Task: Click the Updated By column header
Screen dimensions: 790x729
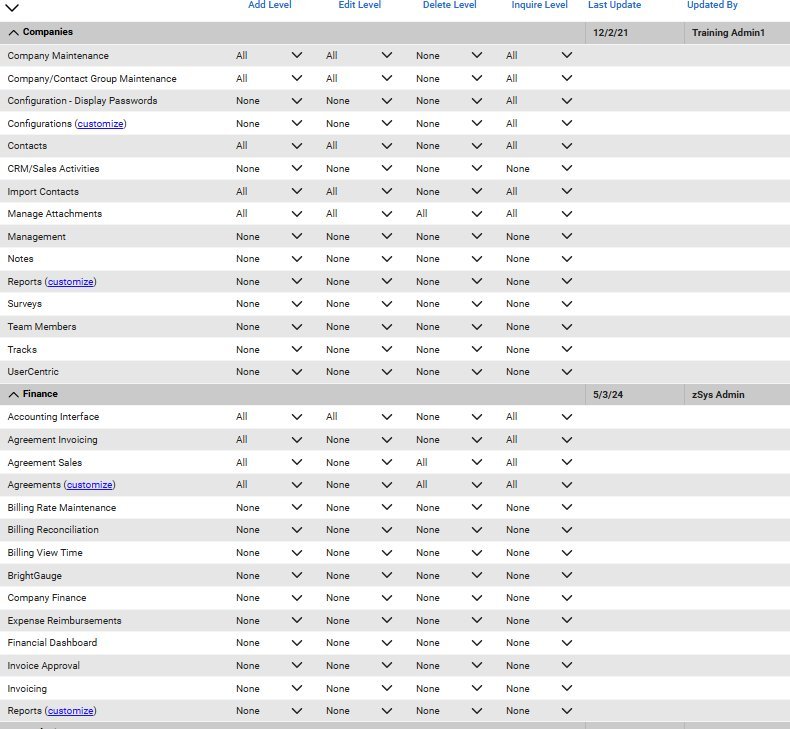Action: click(x=712, y=5)
